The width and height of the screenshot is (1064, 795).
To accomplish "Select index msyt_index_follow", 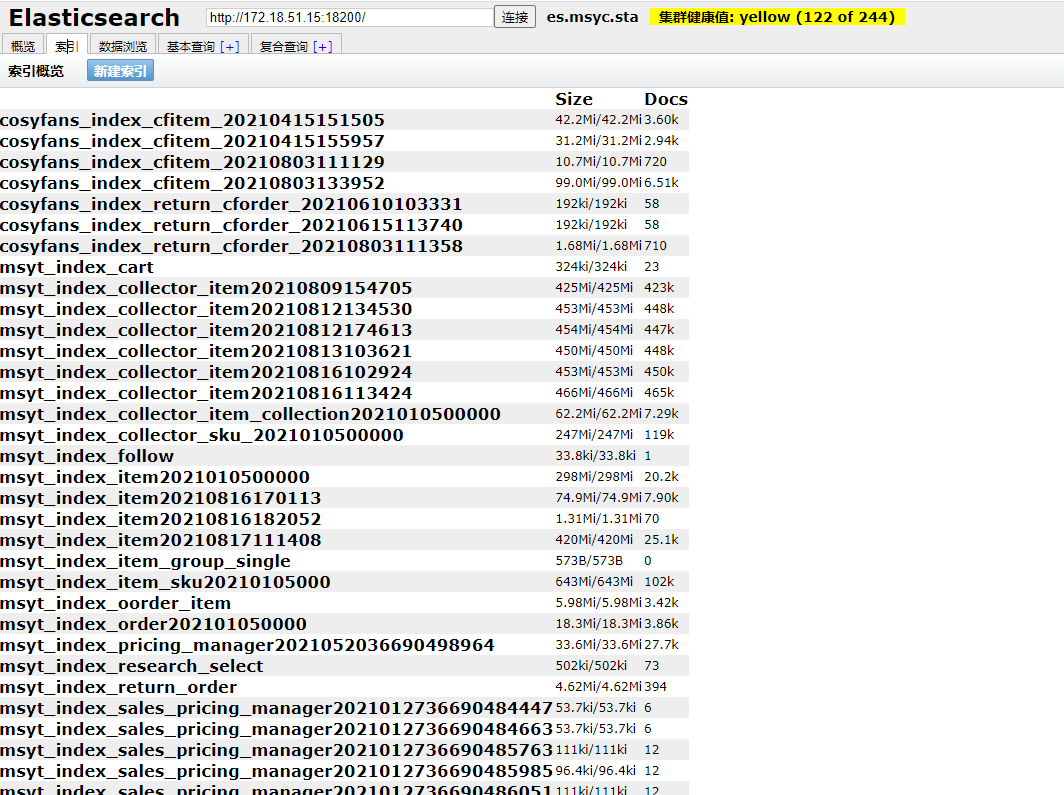I will click(87, 457).
